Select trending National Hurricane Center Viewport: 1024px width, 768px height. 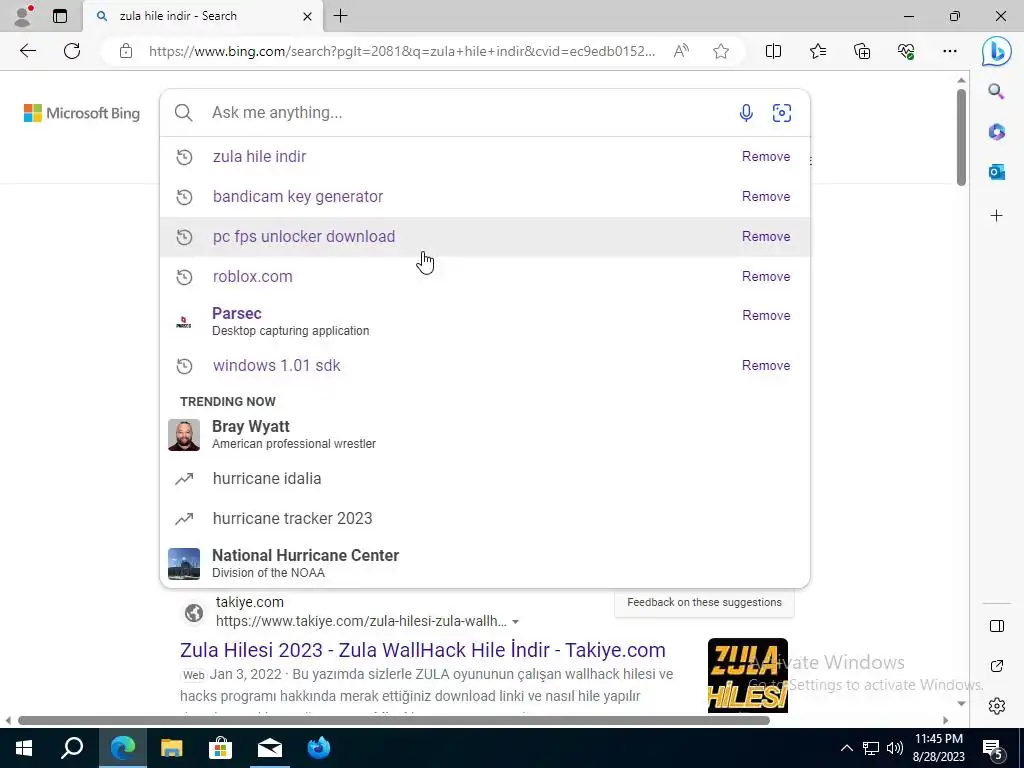pos(485,564)
